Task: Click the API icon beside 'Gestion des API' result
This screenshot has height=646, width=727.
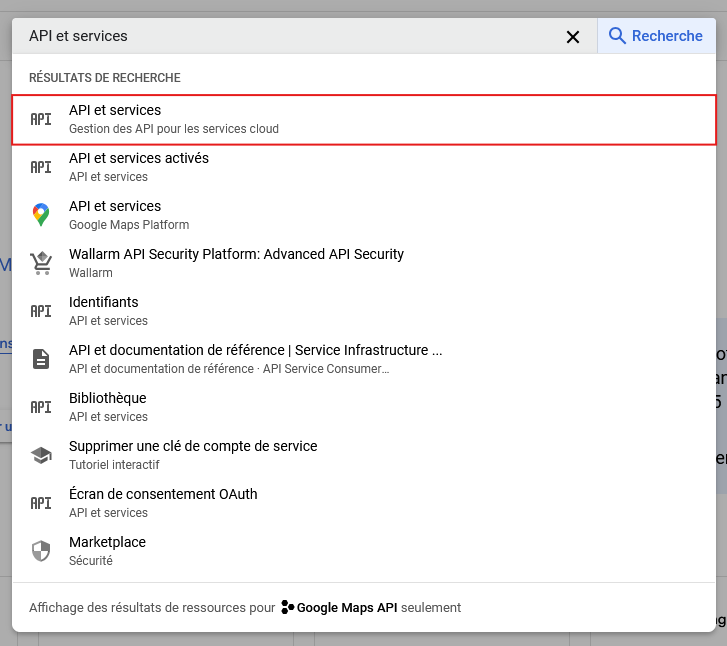Action: (x=41, y=119)
